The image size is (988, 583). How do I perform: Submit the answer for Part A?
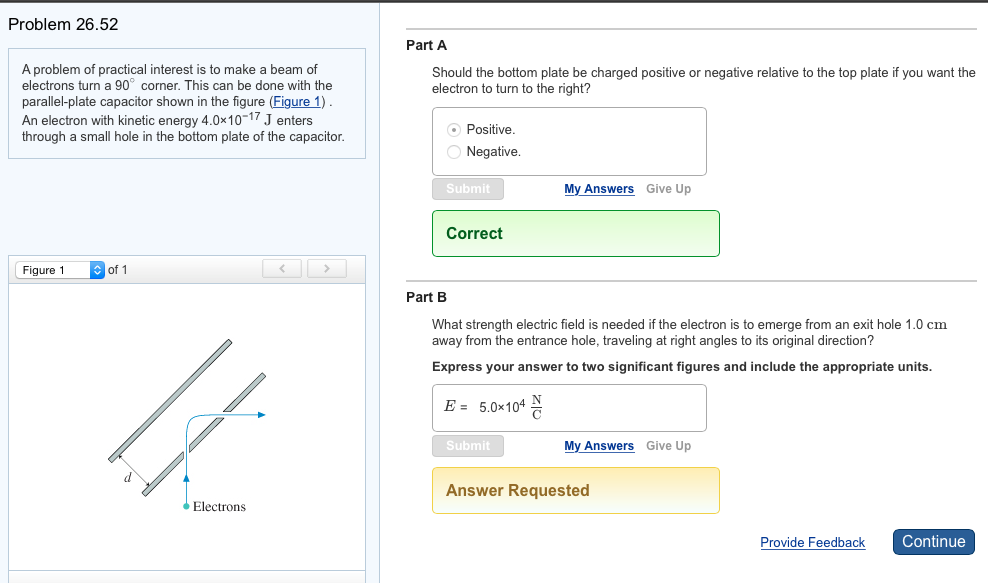[467, 188]
